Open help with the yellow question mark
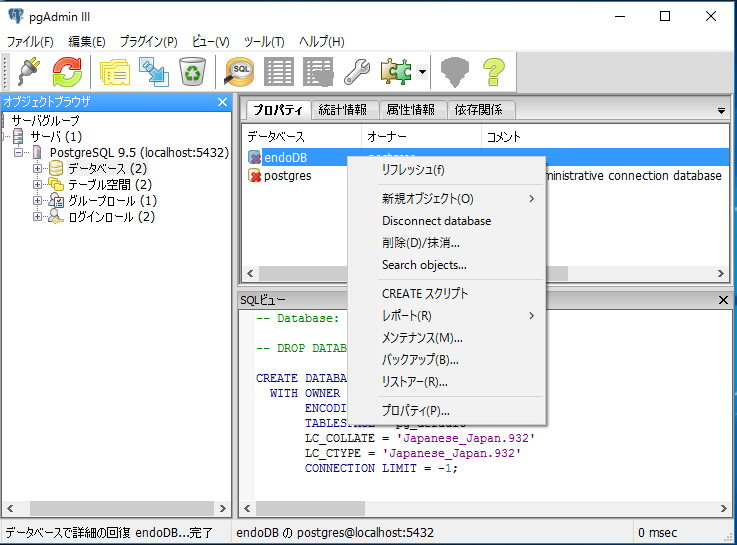 pyautogui.click(x=494, y=72)
